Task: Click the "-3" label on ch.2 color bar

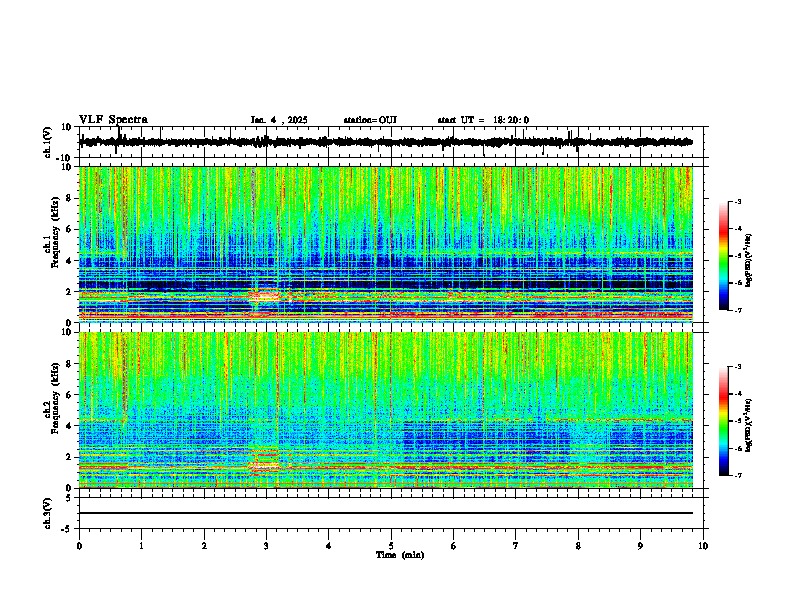Action: click(x=737, y=367)
